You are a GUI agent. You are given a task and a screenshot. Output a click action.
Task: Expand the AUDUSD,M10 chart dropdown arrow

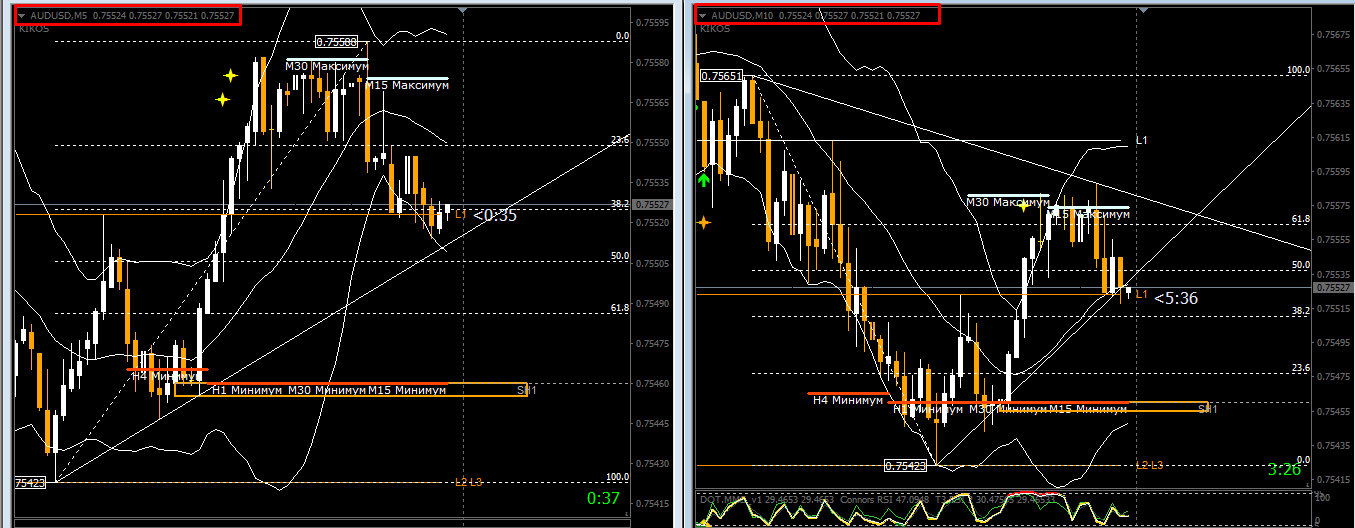703,16
